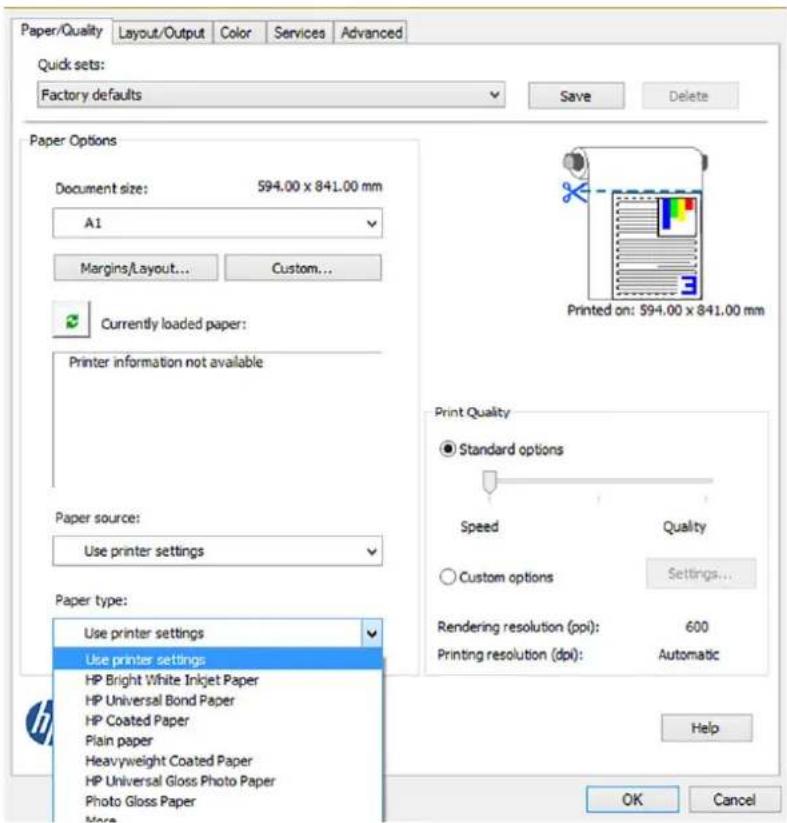
Task: Click the Quality end of slider track
Action: (706, 480)
